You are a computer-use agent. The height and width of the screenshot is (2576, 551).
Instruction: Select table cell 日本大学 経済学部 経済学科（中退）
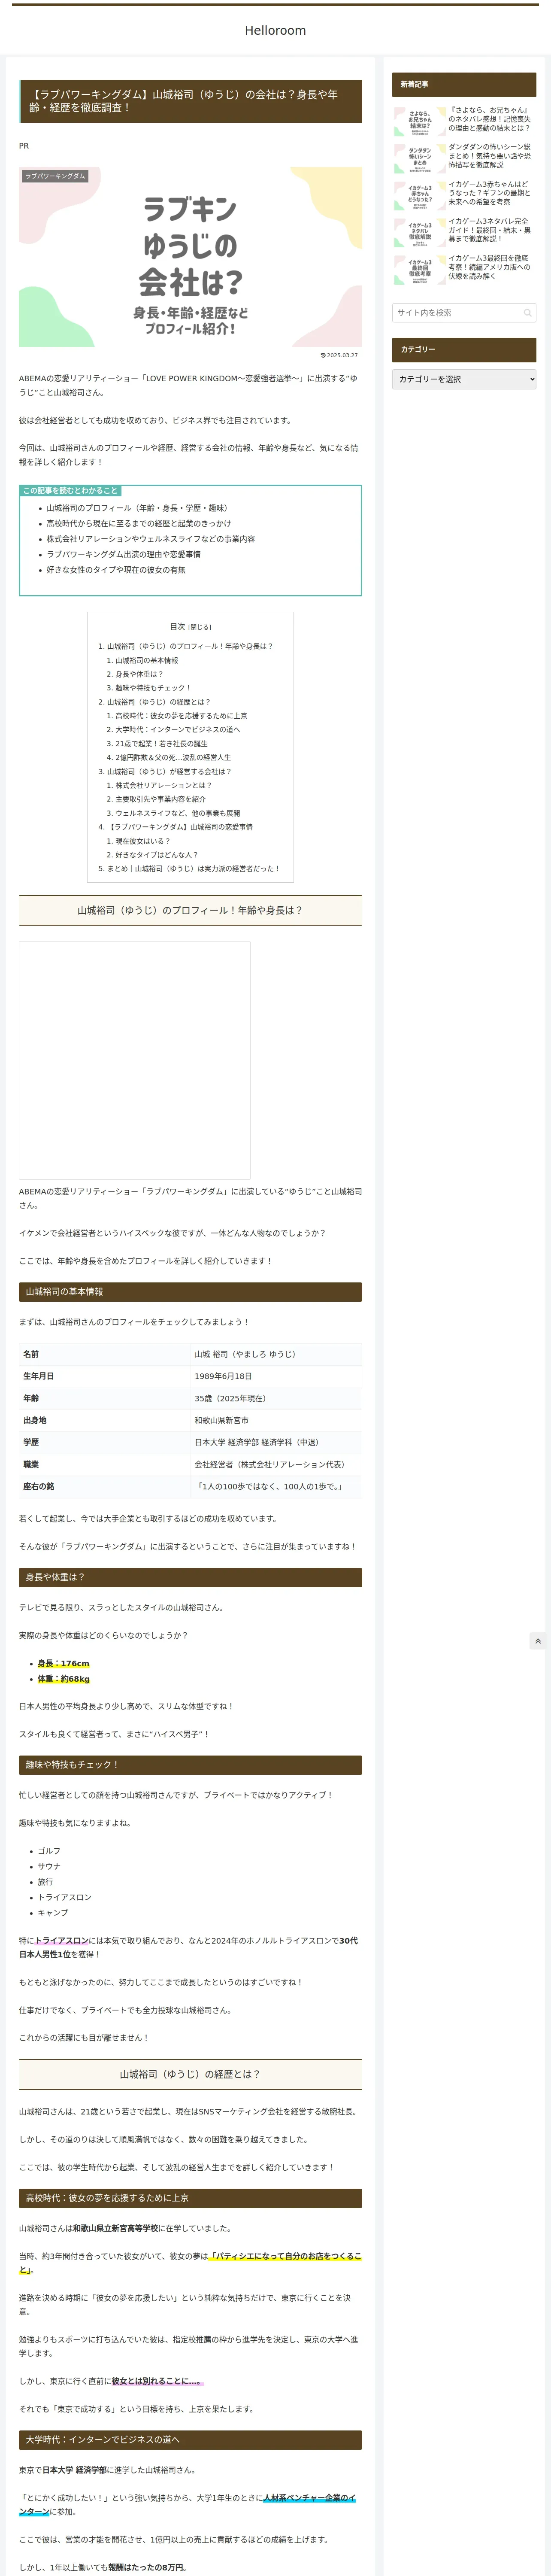276,1442
